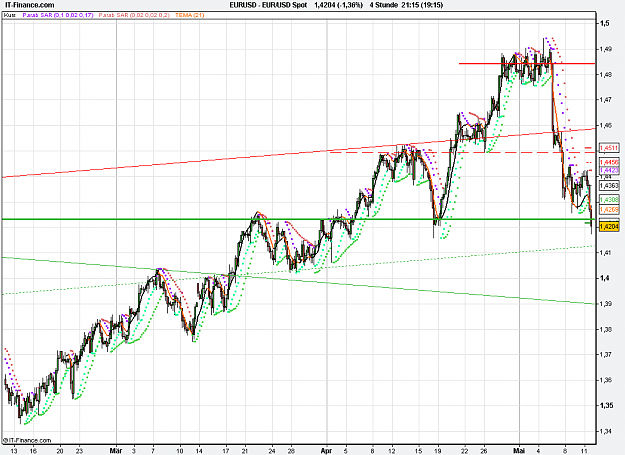This screenshot has height=455, width=625.
Task: Click the date label 19 on time axis
Action: (438, 451)
